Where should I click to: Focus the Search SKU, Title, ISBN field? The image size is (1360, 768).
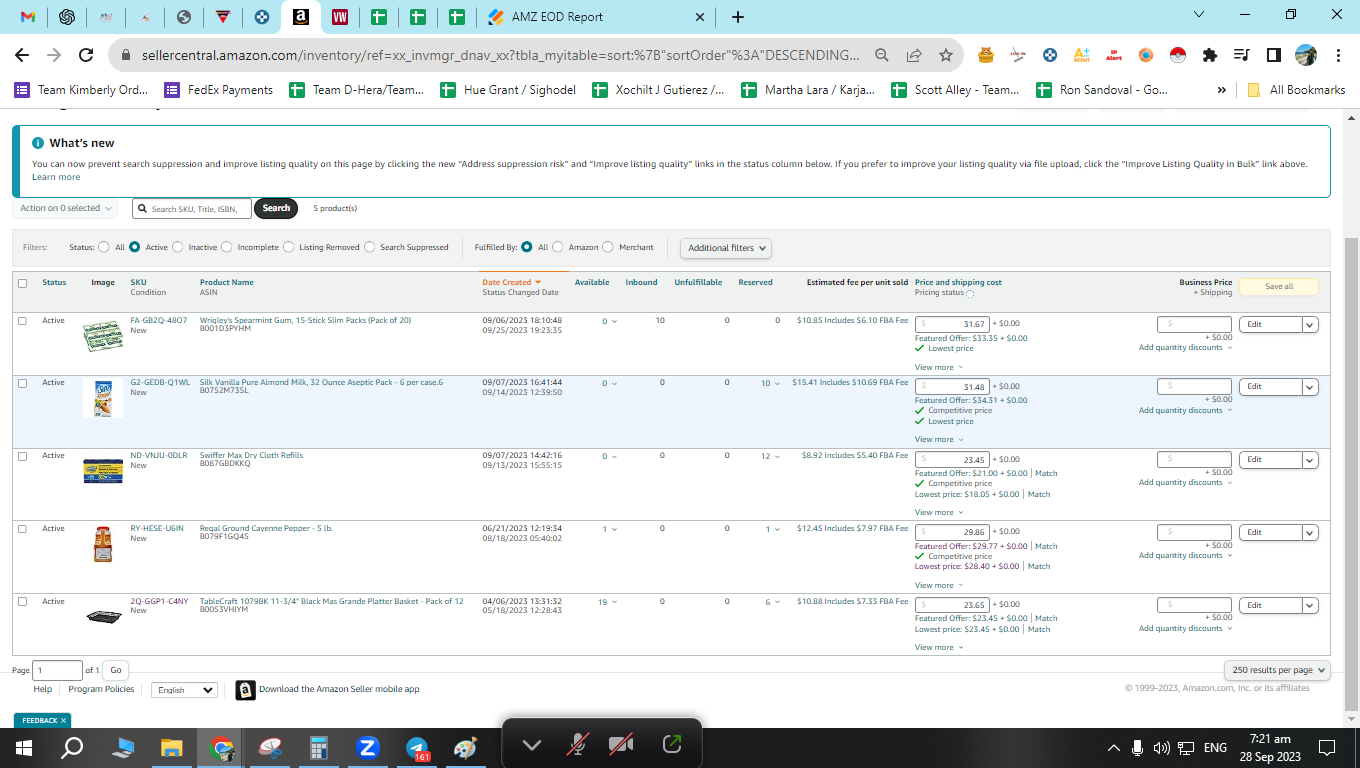point(192,208)
